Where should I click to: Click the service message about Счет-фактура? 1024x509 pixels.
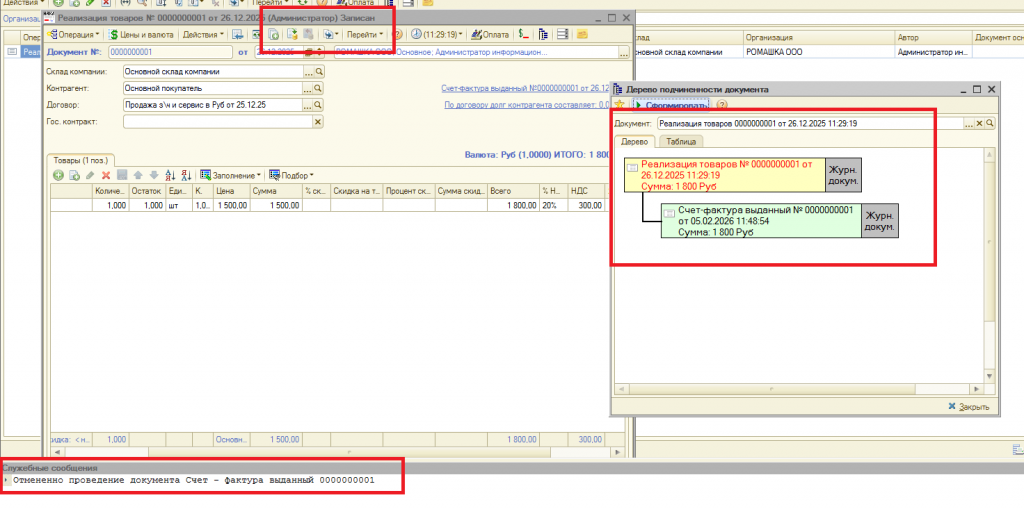[x=194, y=480]
